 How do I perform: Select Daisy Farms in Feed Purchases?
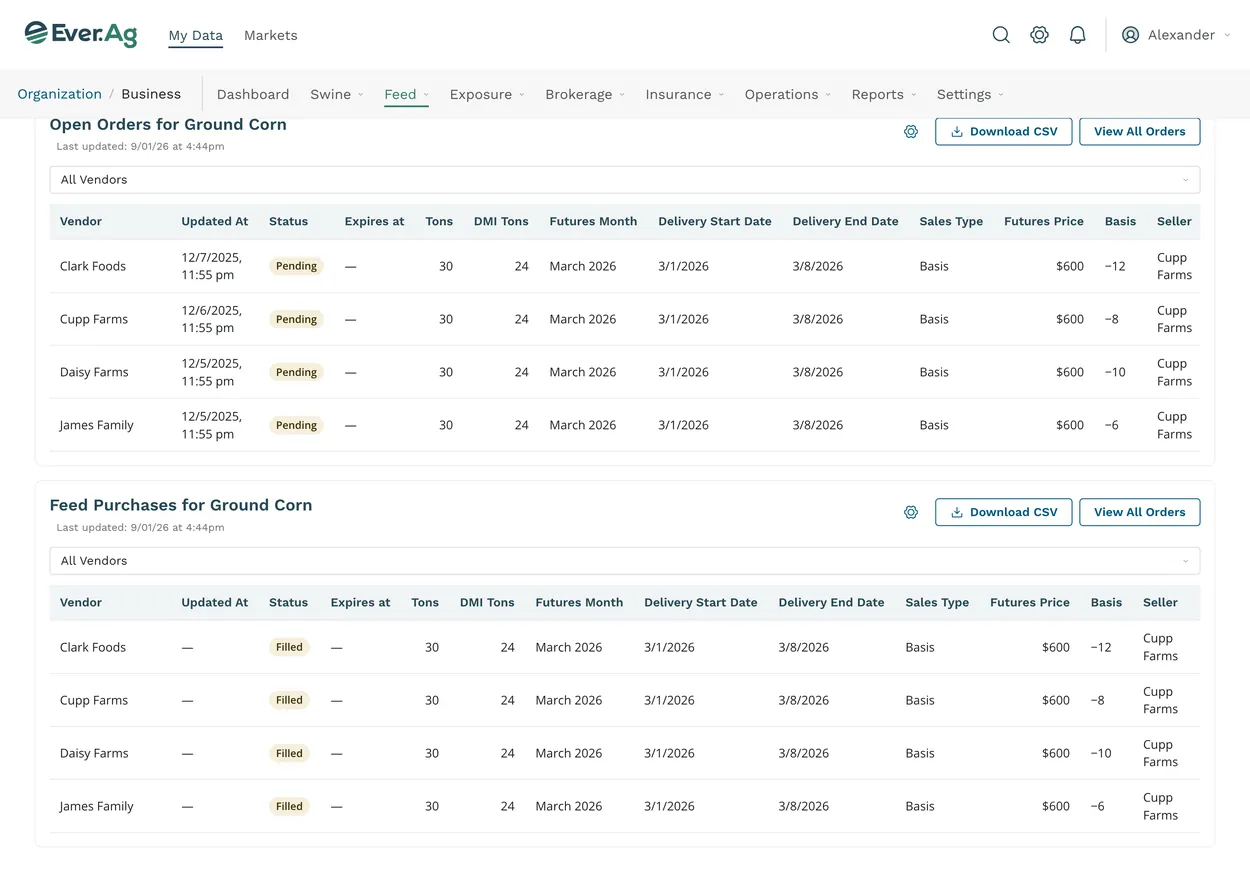[94, 753]
